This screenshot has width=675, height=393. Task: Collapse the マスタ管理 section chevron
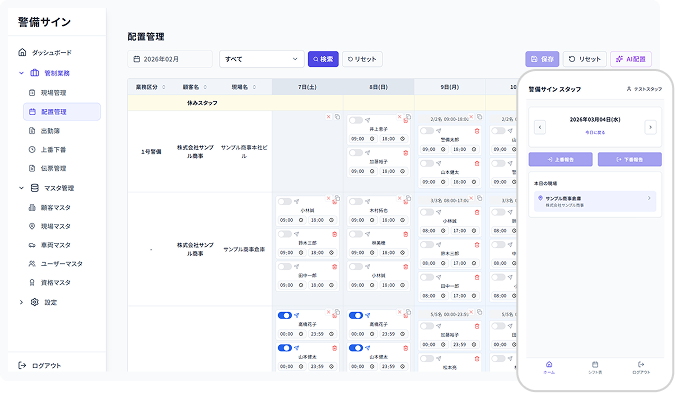21,188
